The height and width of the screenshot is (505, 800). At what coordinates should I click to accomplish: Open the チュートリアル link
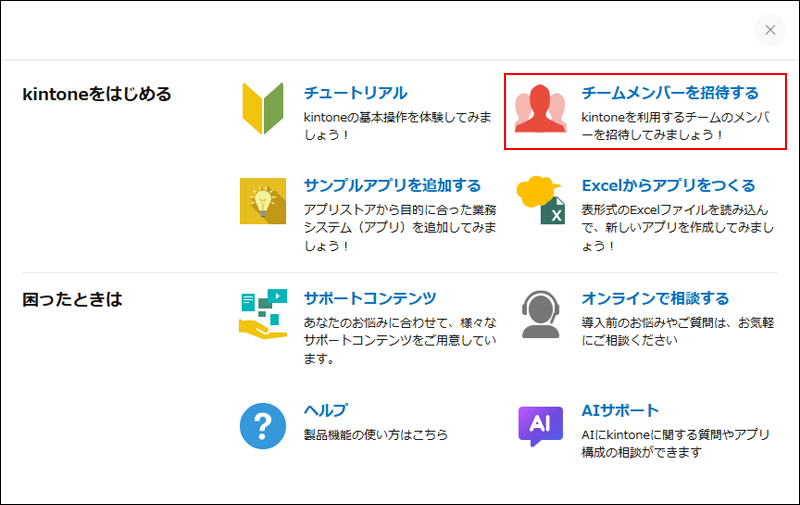356,93
